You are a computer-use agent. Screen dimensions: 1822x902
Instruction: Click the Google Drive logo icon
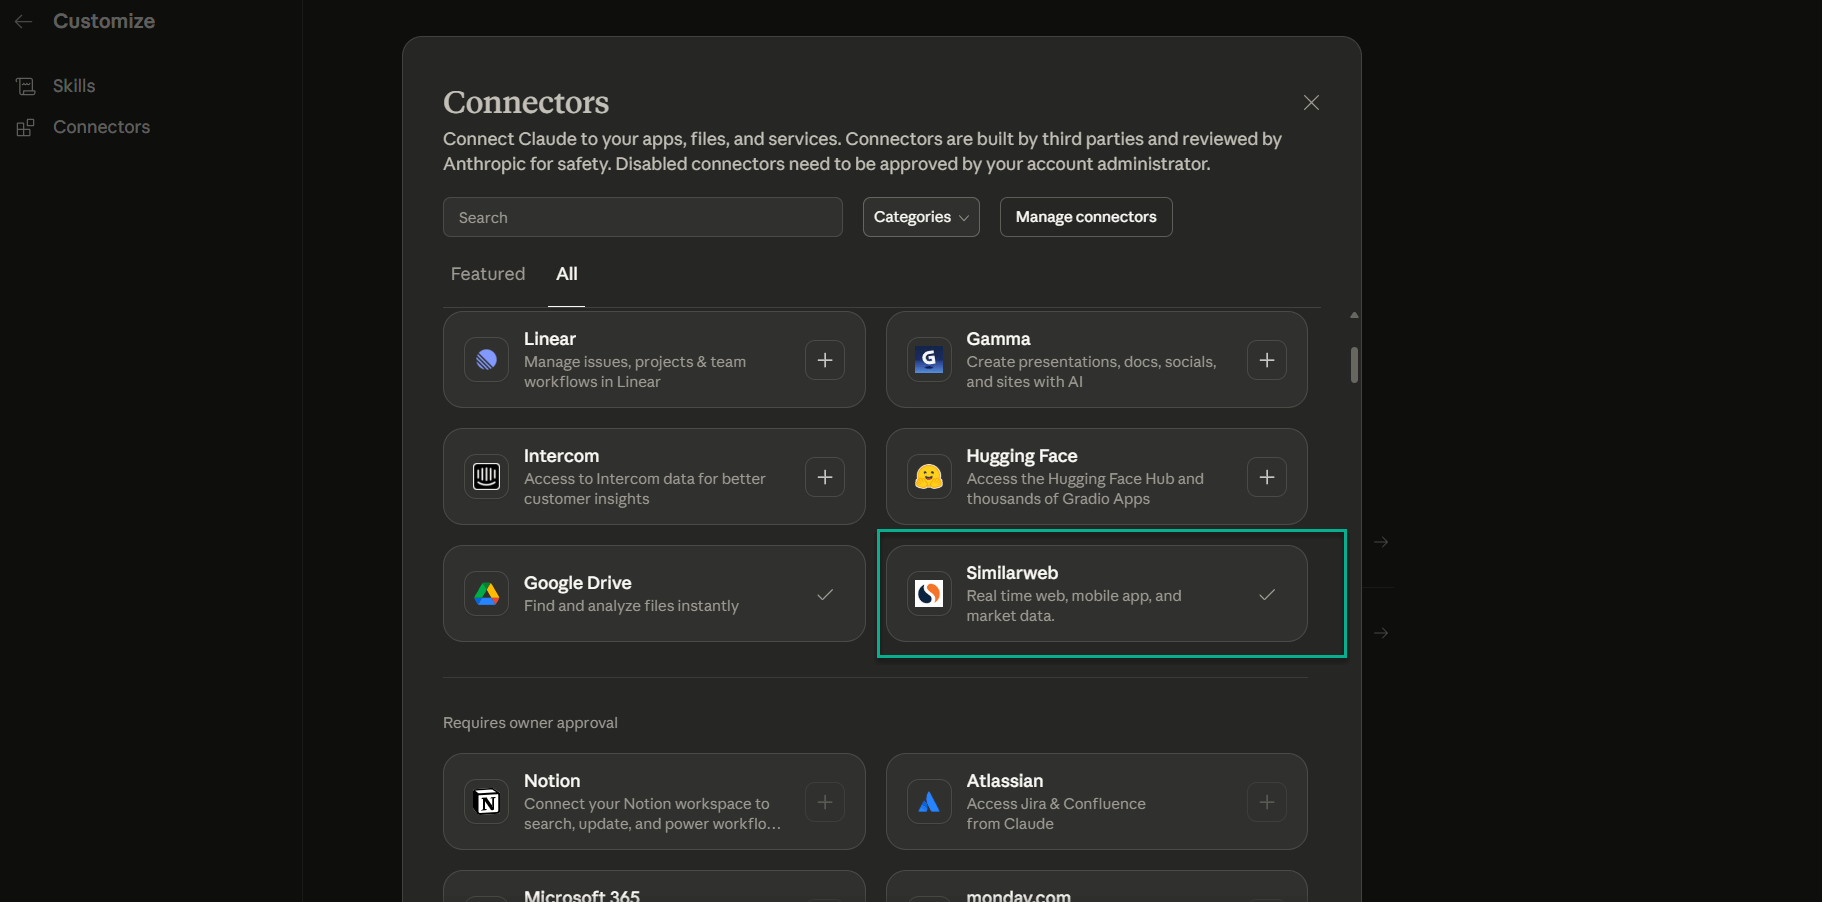[x=487, y=594]
